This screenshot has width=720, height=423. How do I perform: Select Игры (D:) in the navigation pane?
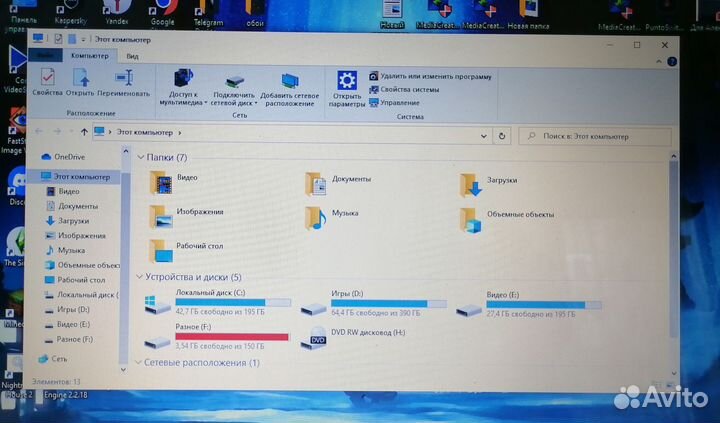pyautogui.click(x=73, y=310)
